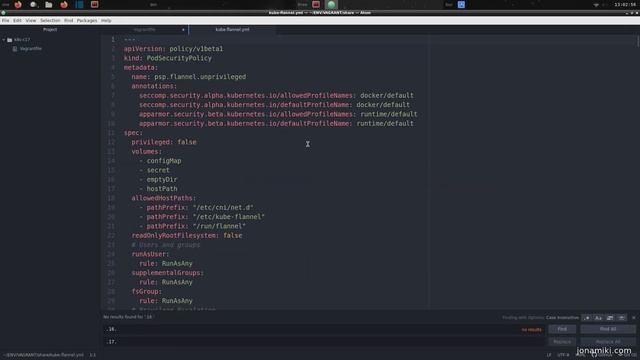Open the Selection menu
The height and width of the screenshot is (360, 640).
coord(50,20)
